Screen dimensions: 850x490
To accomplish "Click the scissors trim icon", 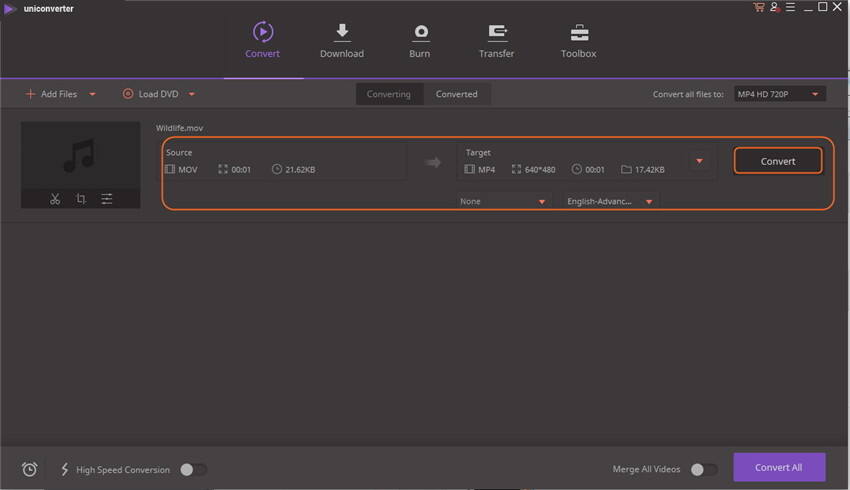I will pos(55,199).
